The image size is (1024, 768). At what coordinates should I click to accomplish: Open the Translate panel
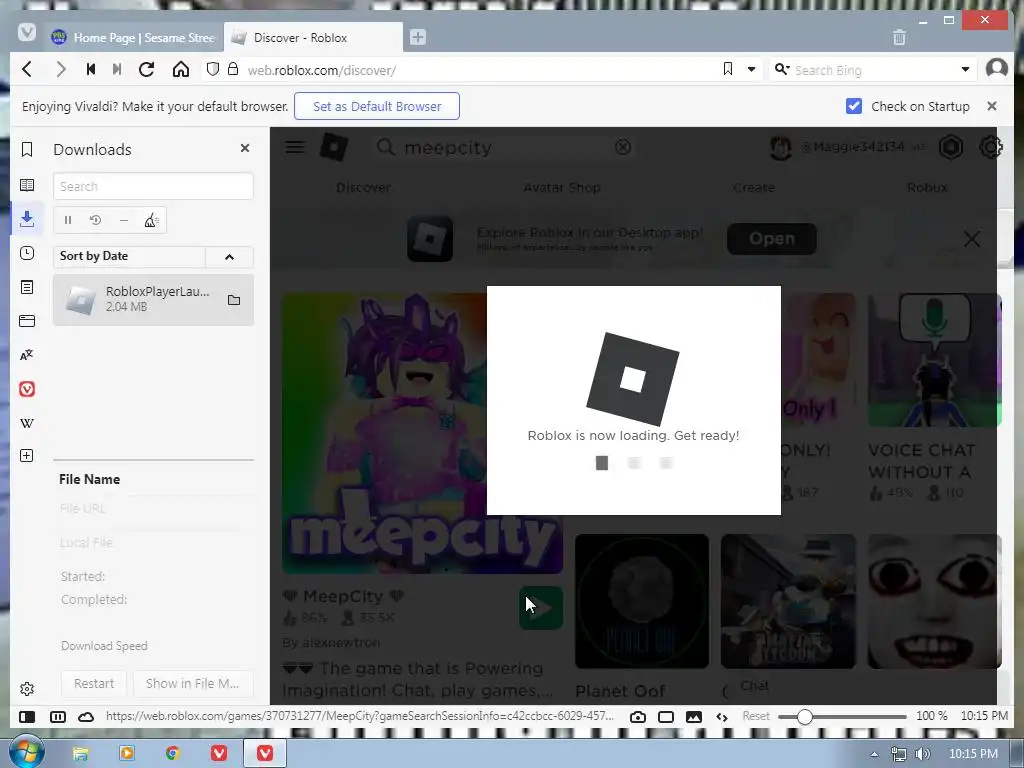(x=27, y=355)
